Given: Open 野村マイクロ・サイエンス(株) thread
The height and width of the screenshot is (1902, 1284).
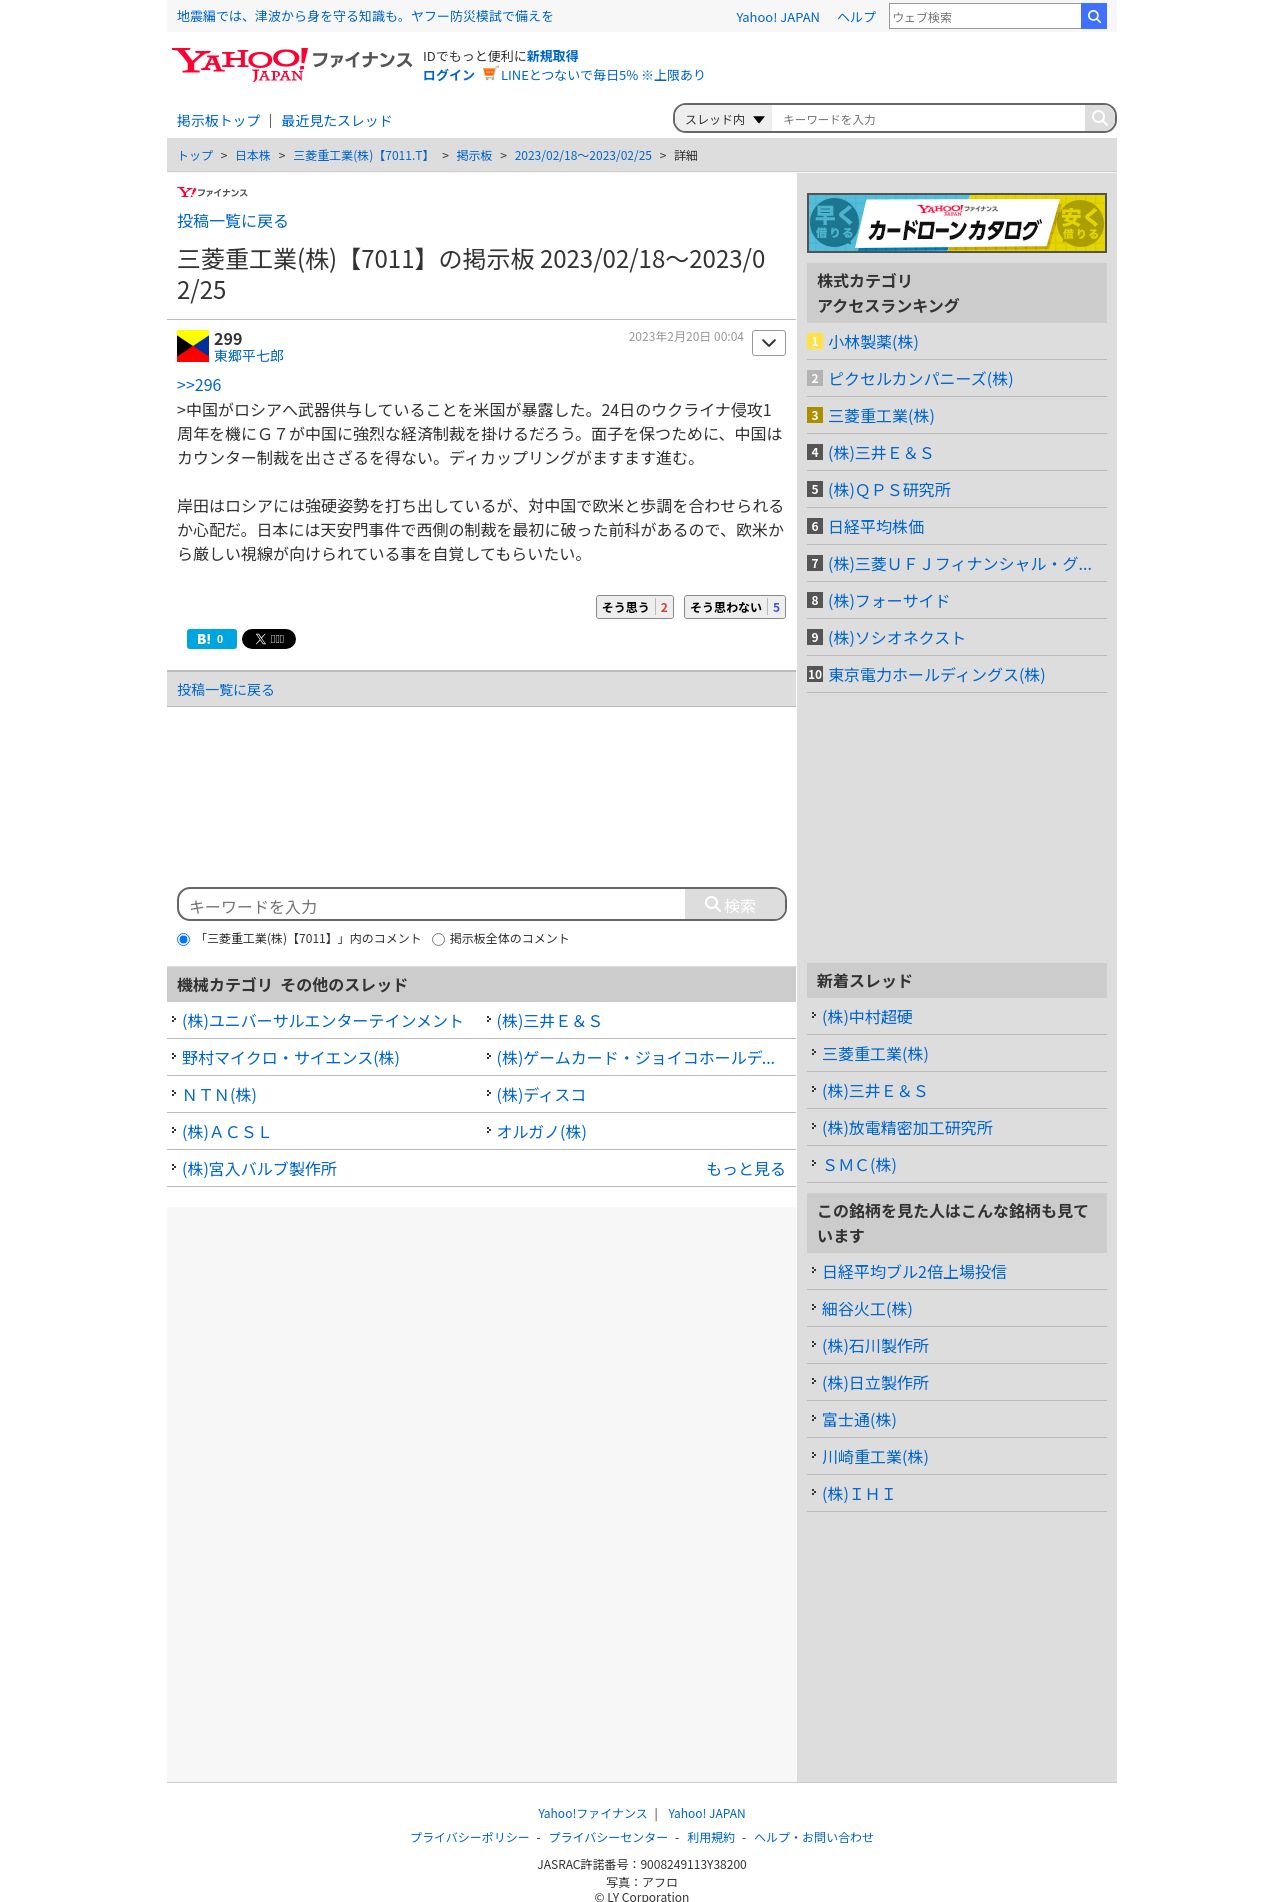Looking at the screenshot, I should pos(290,1058).
